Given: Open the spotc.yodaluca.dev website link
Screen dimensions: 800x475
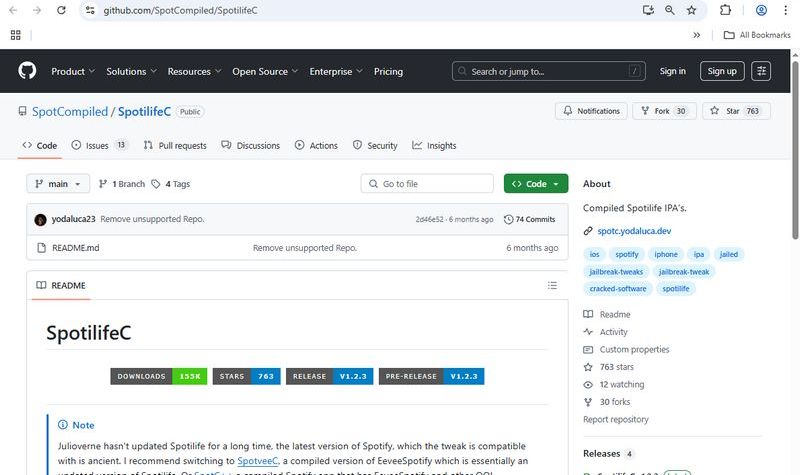Looking at the screenshot, I should [634, 231].
